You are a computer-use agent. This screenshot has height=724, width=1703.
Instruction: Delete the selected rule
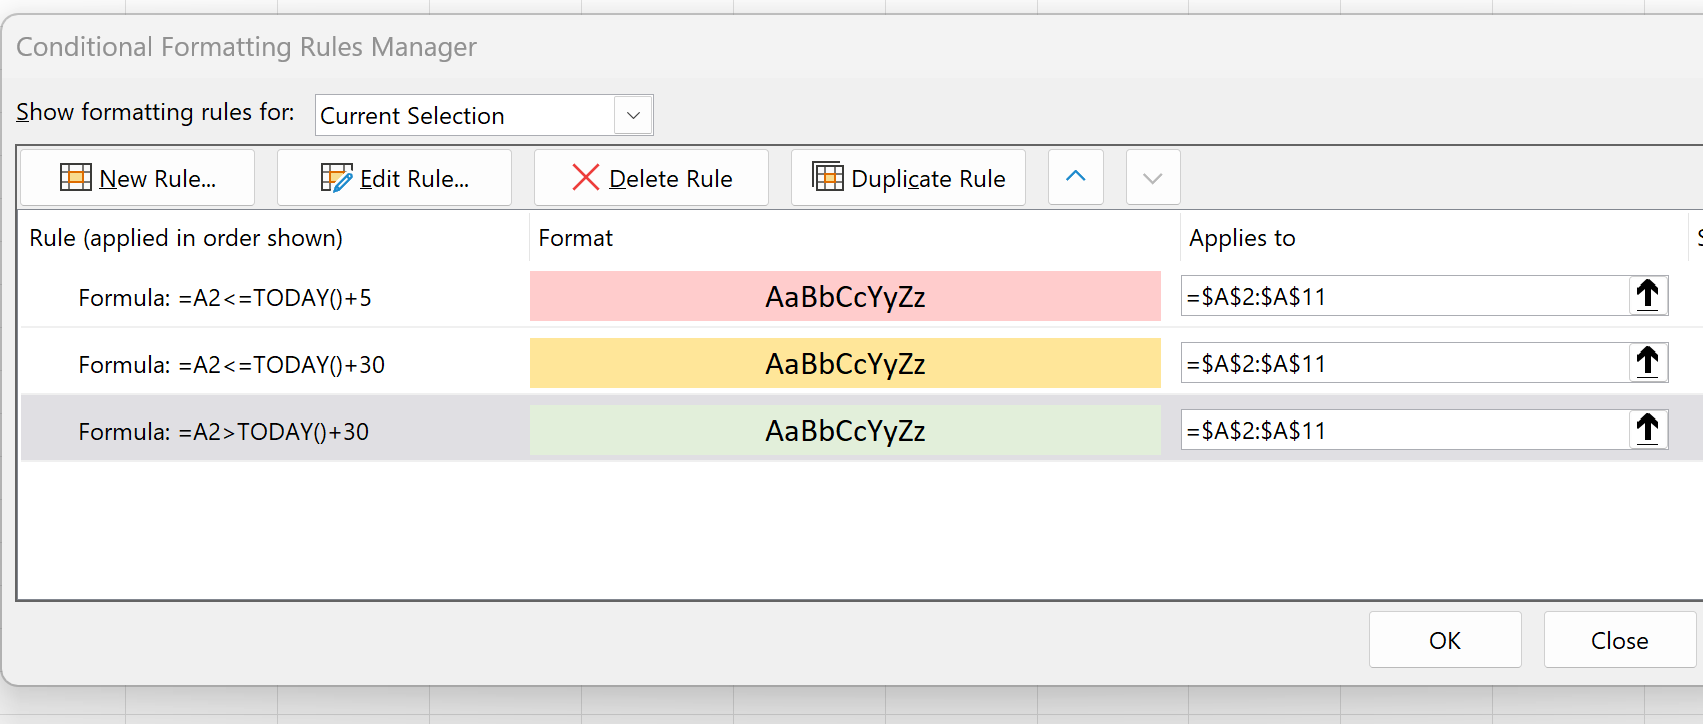pyautogui.click(x=651, y=178)
